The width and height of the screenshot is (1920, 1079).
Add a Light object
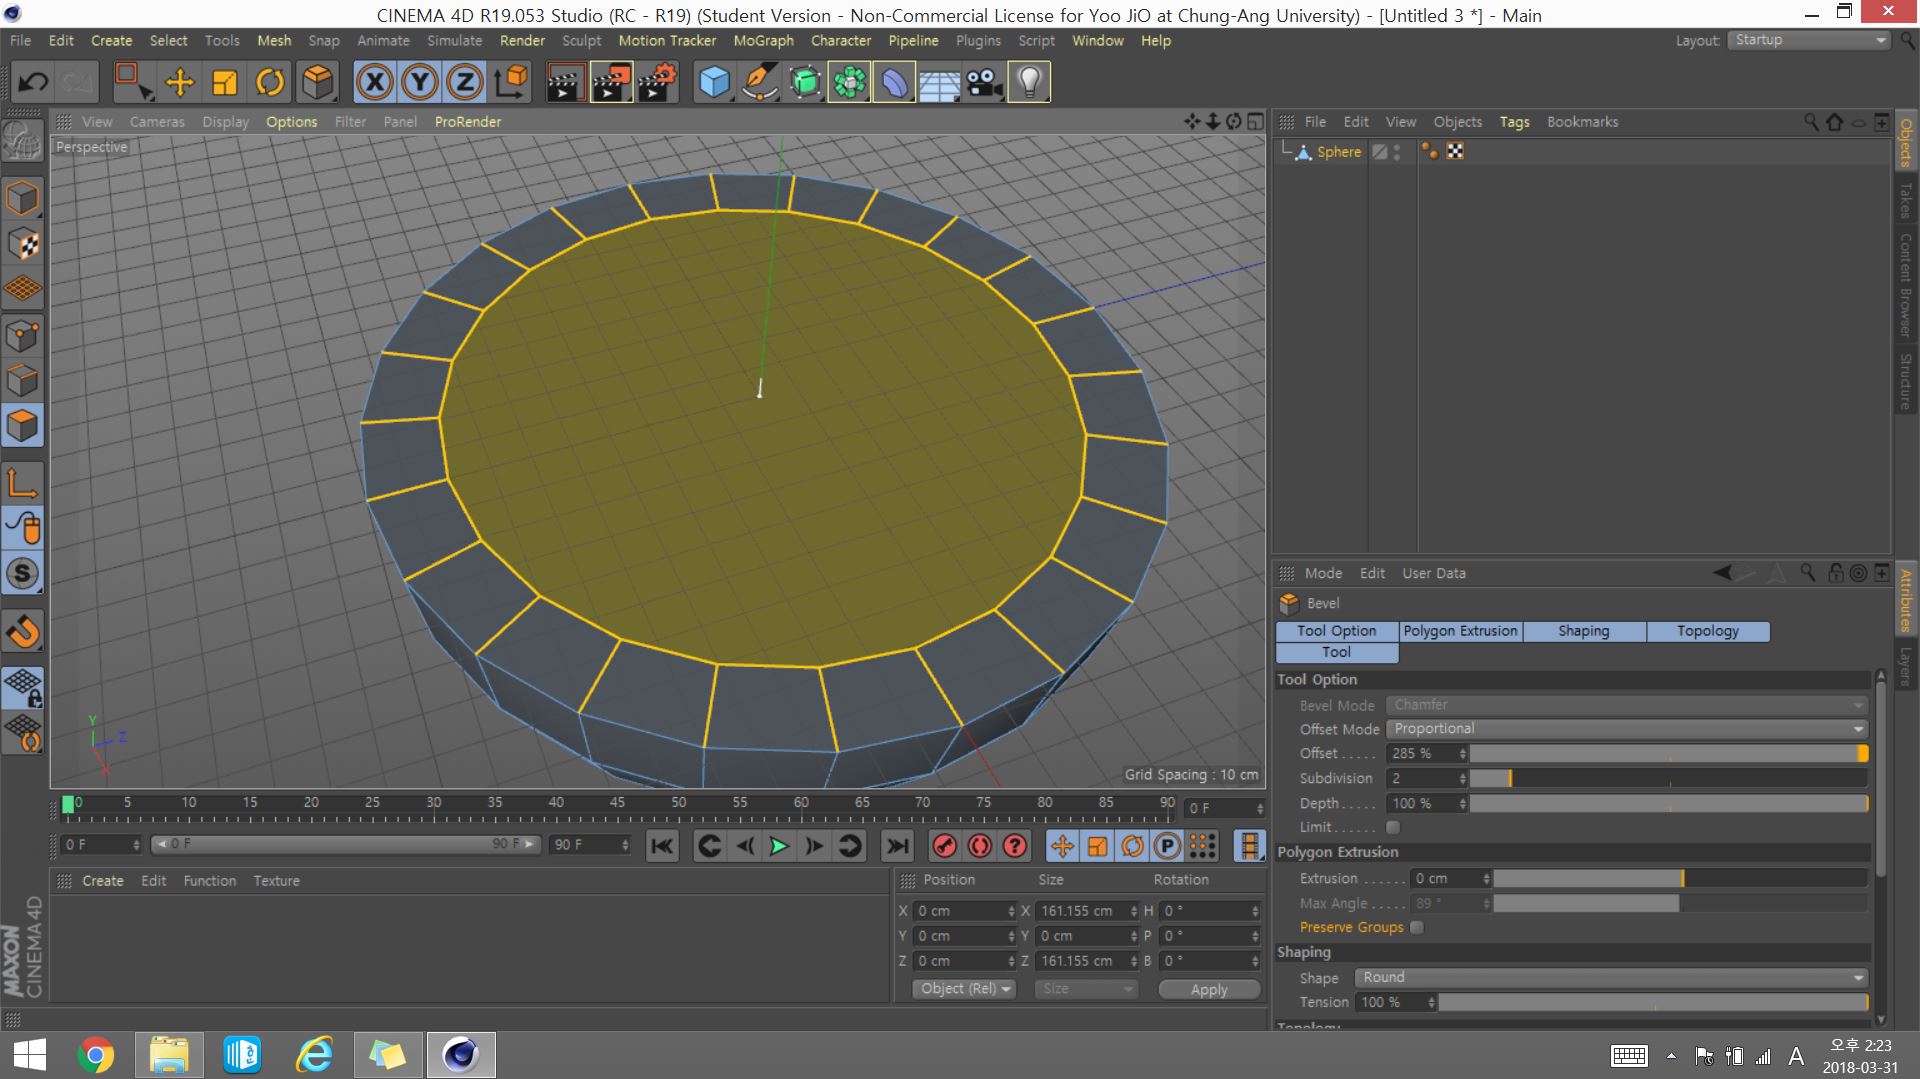(x=1030, y=82)
